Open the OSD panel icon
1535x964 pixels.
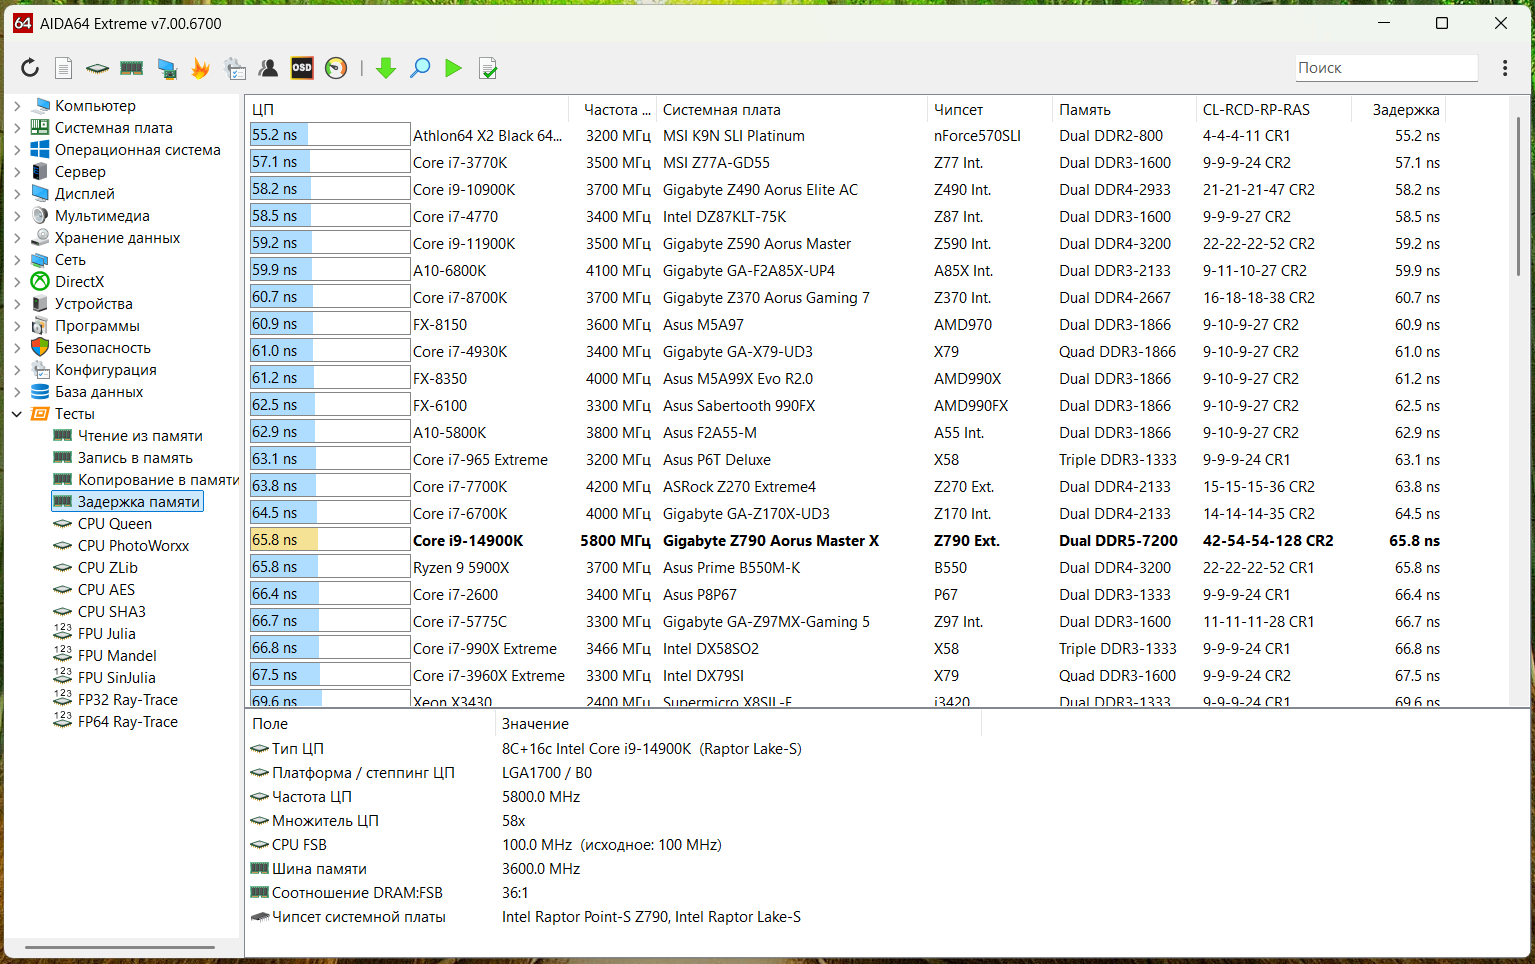302,68
